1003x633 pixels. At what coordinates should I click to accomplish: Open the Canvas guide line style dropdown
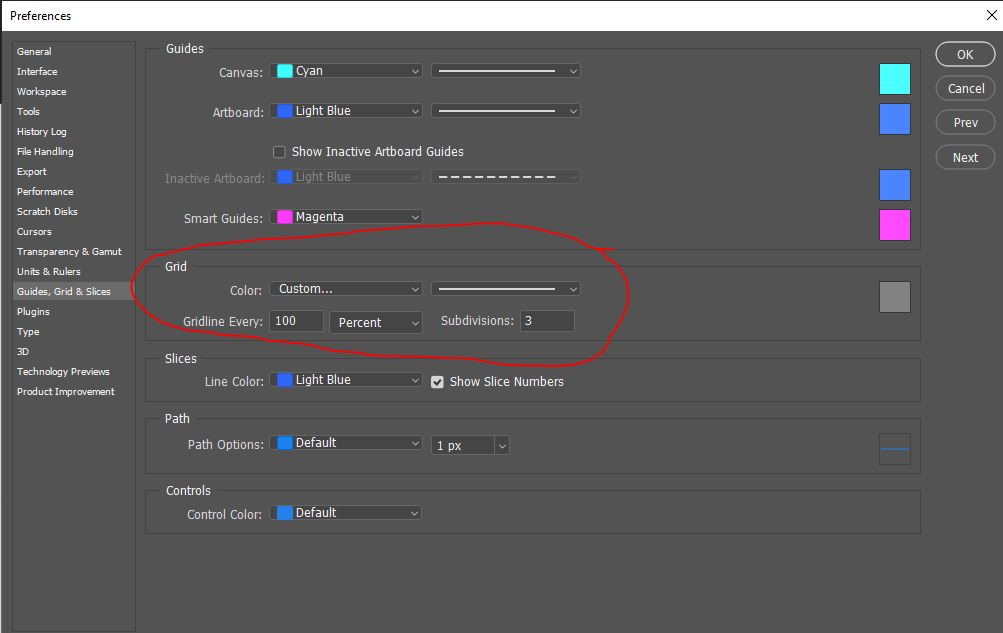505,70
